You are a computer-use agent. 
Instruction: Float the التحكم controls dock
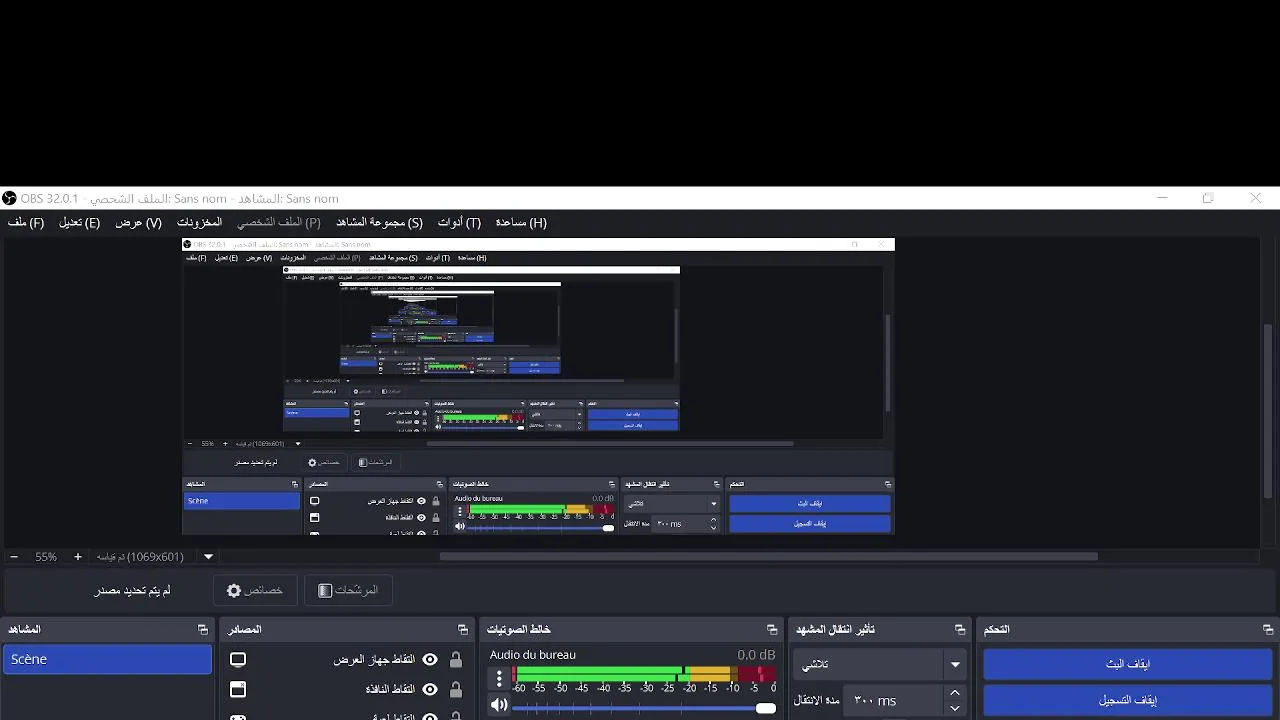pos(1268,629)
